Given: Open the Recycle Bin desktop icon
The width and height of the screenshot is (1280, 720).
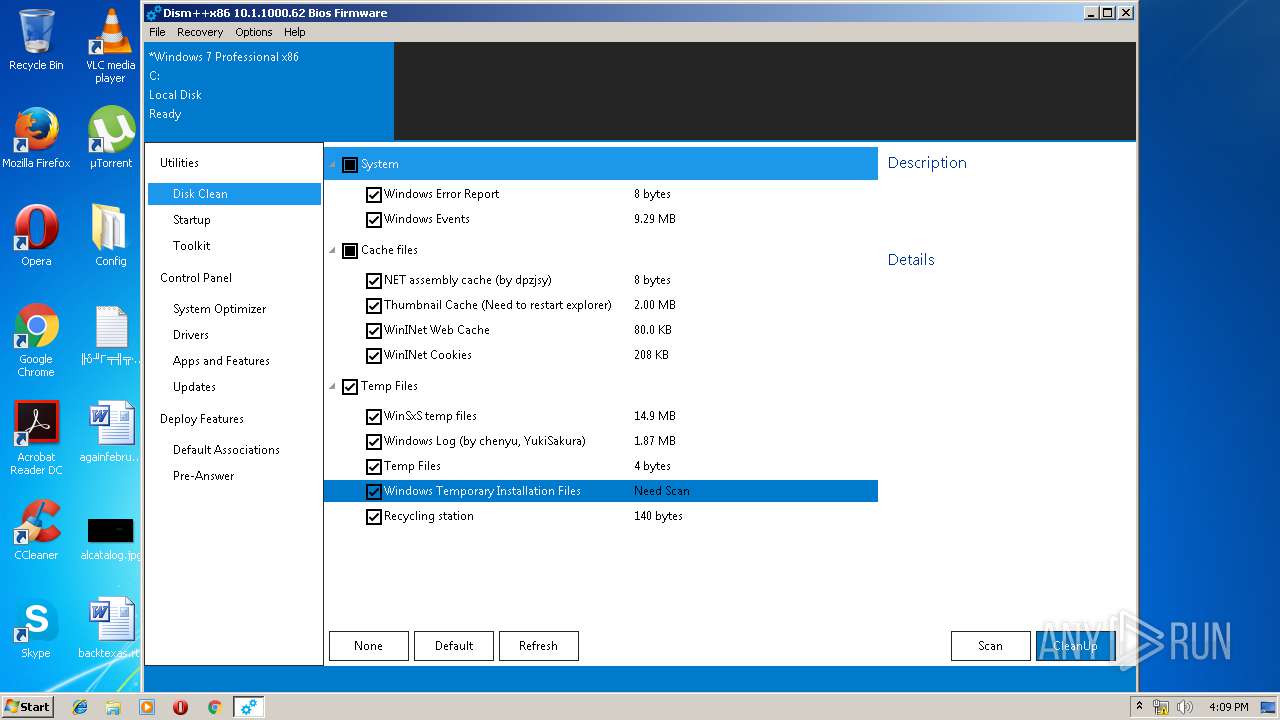Looking at the screenshot, I should tap(36, 40).
